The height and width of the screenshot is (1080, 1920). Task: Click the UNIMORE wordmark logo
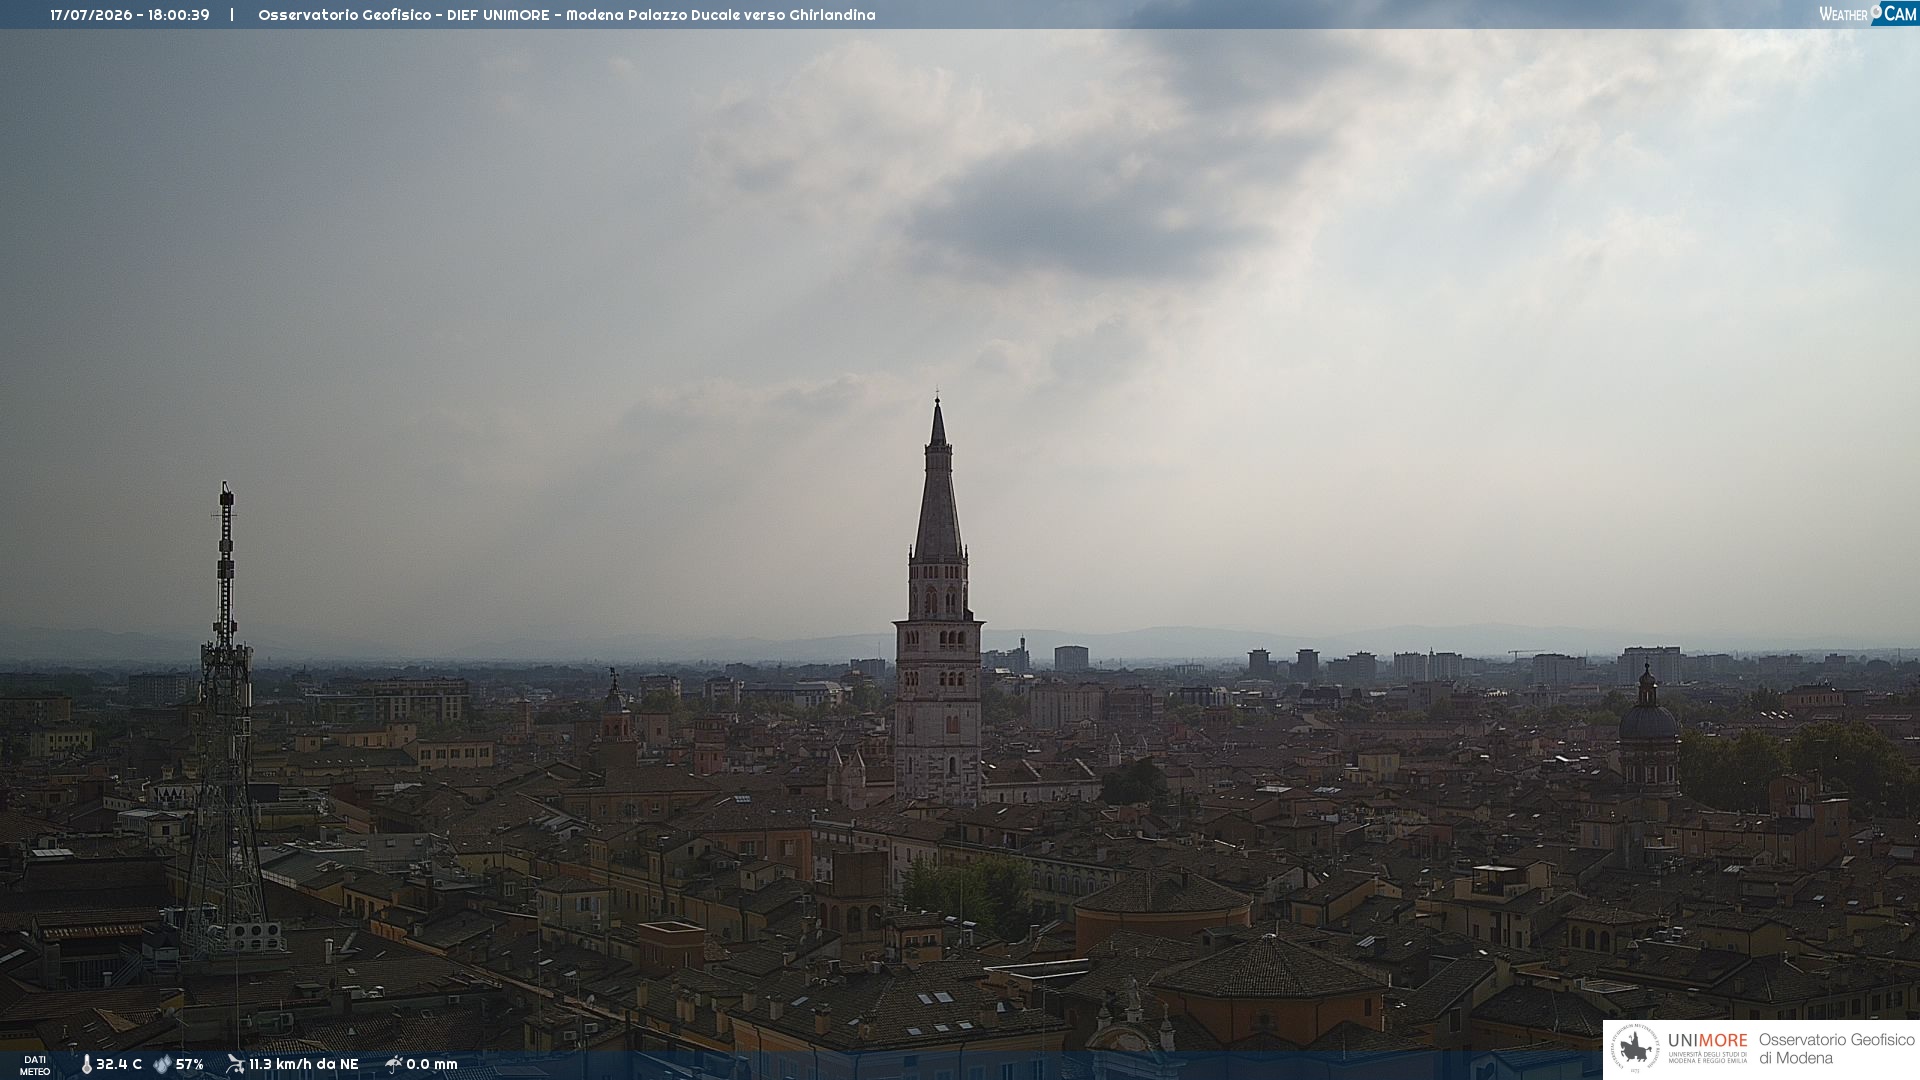[x=1708, y=1041]
